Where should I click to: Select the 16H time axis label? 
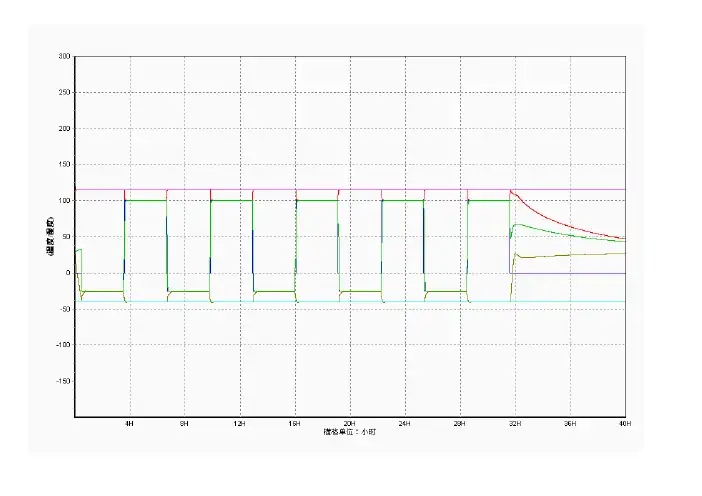(294, 423)
